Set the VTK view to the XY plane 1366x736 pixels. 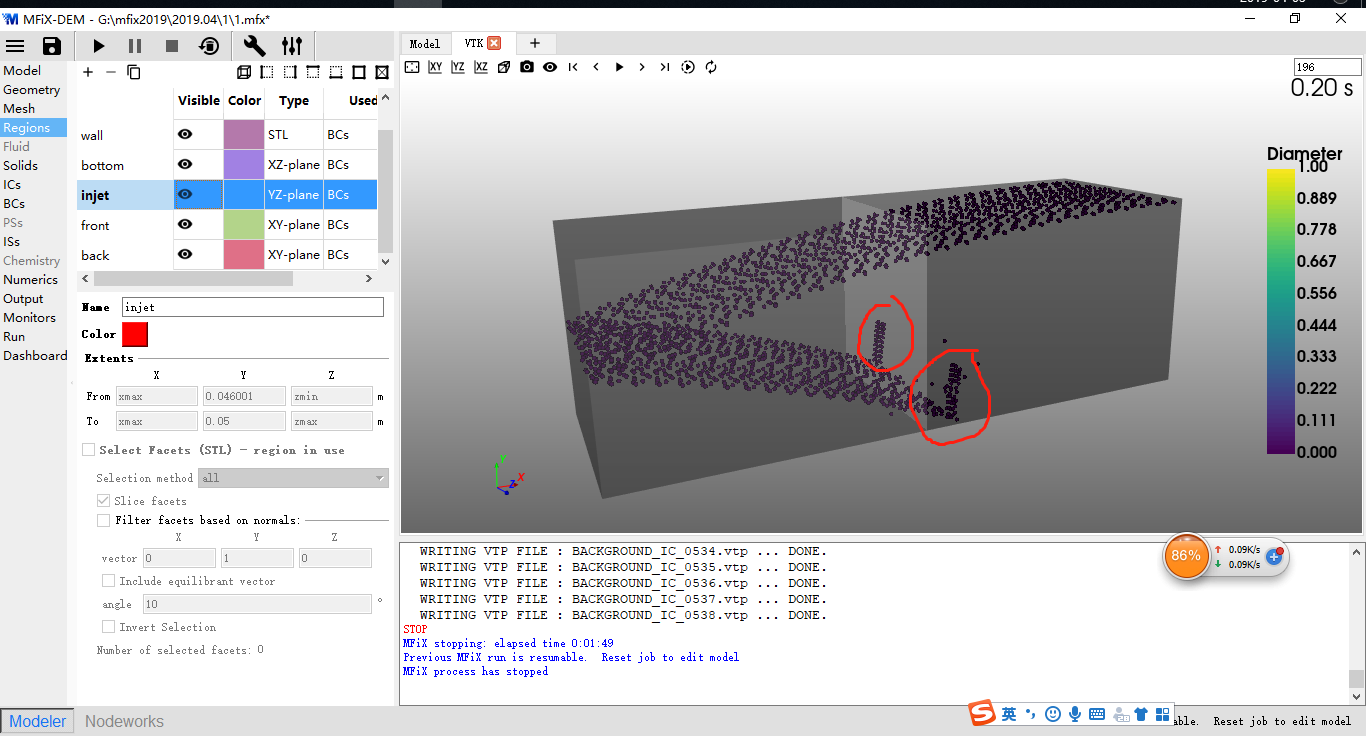click(435, 67)
